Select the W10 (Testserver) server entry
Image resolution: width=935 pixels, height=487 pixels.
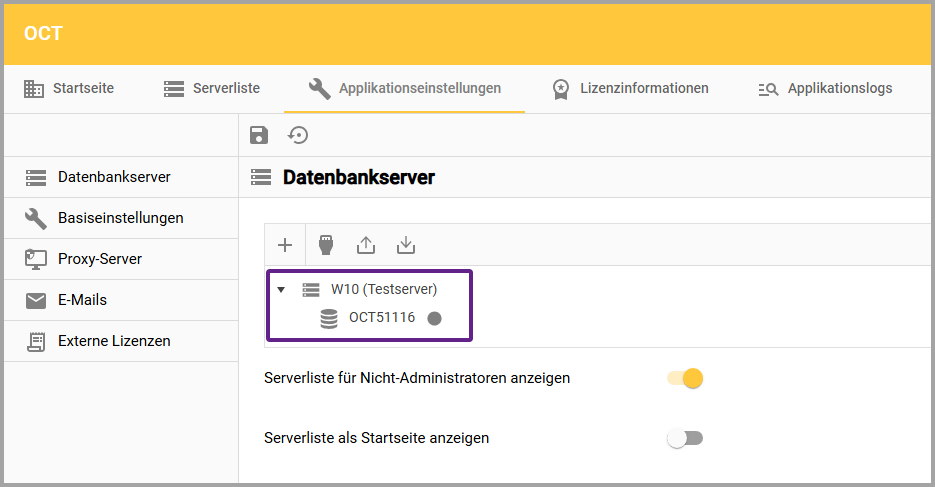pos(384,290)
